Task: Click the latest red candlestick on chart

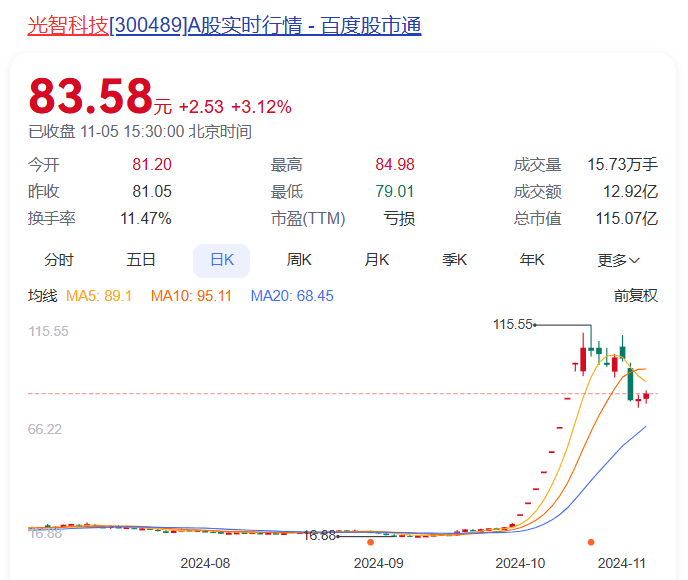Action: coord(646,397)
